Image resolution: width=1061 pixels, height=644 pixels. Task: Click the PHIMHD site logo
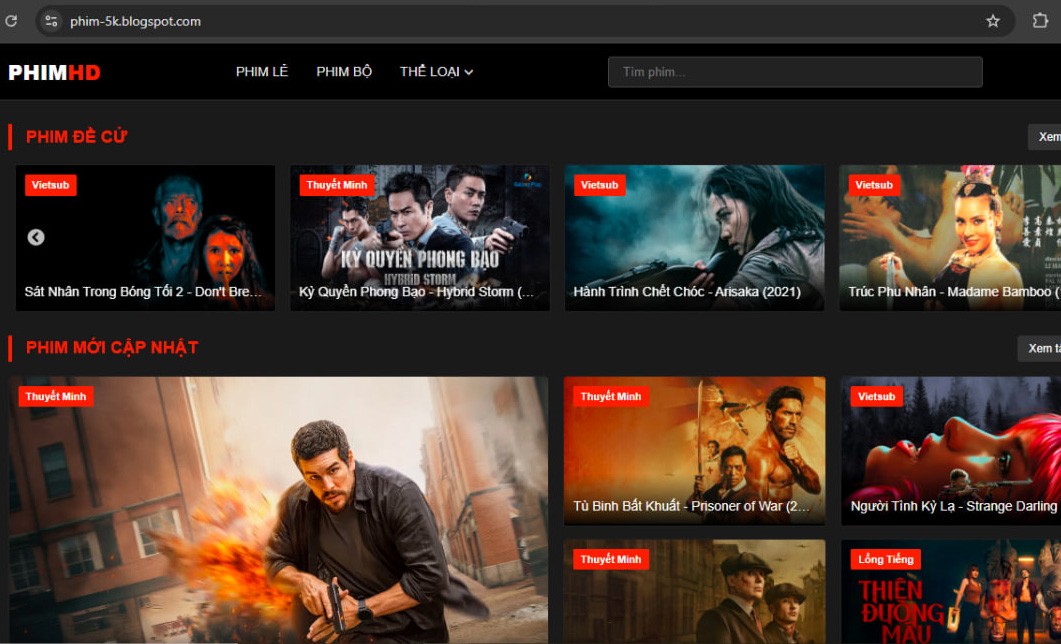click(x=54, y=72)
